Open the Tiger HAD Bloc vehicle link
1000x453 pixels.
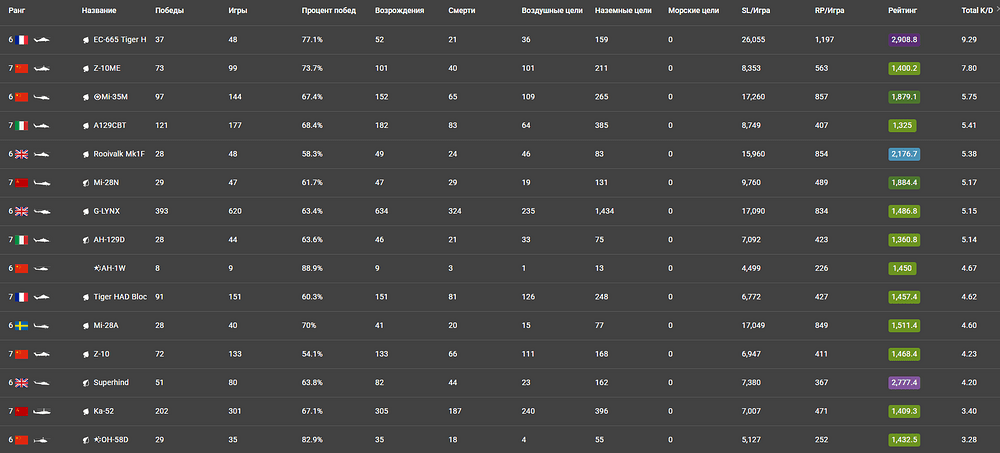pyautogui.click(x=120, y=297)
